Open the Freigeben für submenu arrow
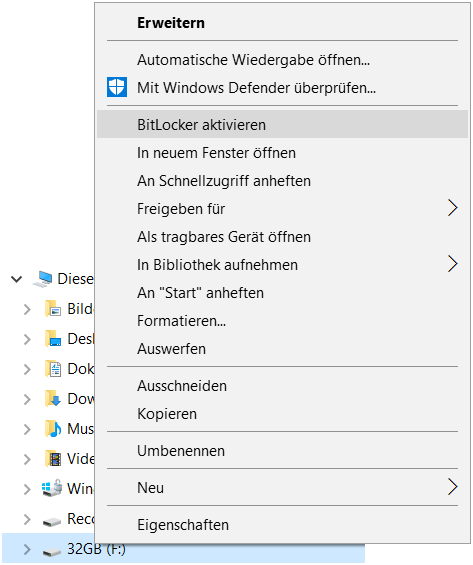473x565 pixels. pos(452,208)
